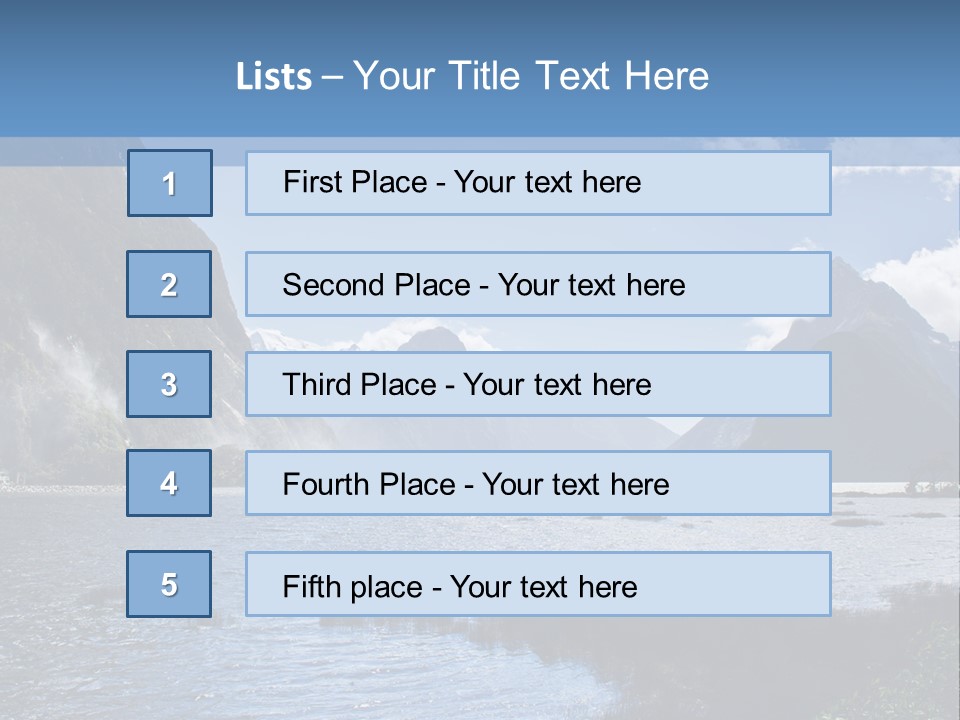Viewport: 960px width, 720px height.
Task: Click the word Fourth in list
Action: [326, 484]
